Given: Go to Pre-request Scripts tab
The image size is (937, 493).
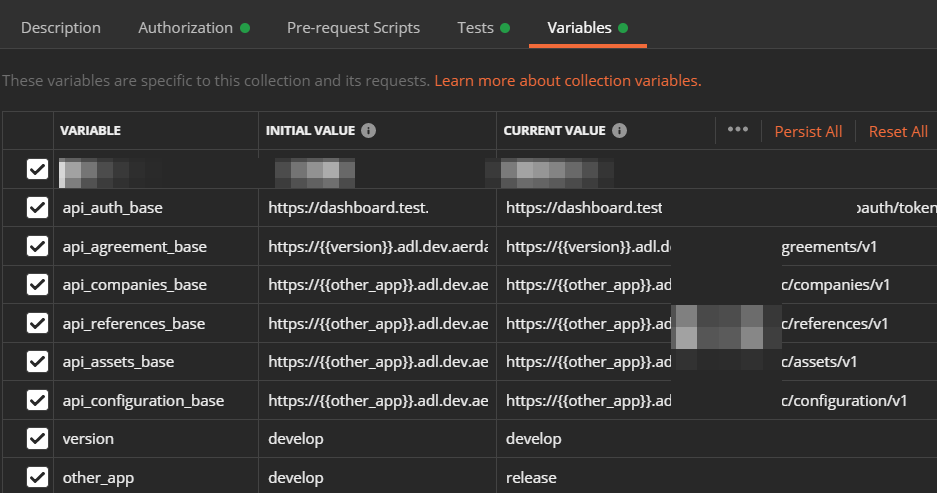Looking at the screenshot, I should (x=353, y=28).
